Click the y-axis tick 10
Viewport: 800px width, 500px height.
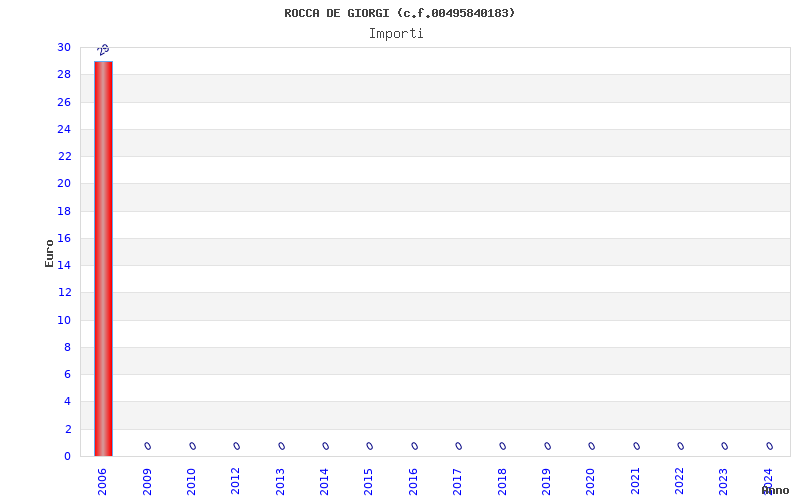pos(64,320)
